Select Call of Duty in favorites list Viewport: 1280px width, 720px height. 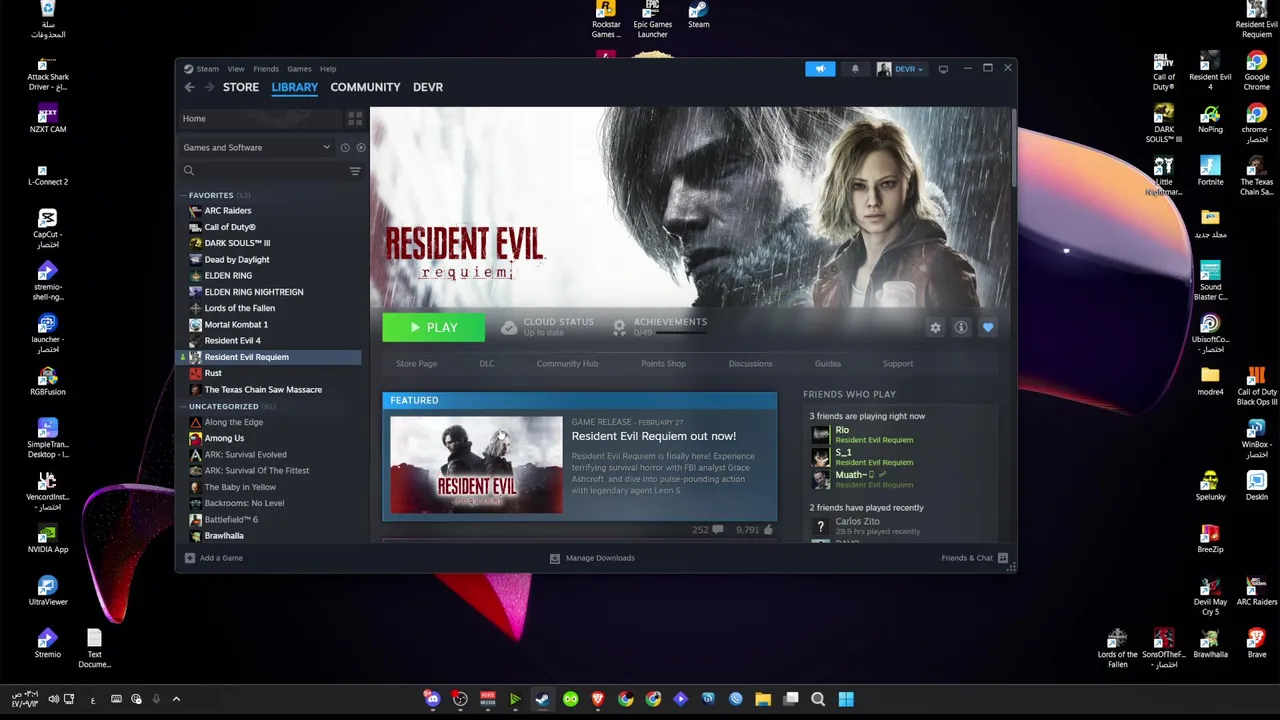229,227
